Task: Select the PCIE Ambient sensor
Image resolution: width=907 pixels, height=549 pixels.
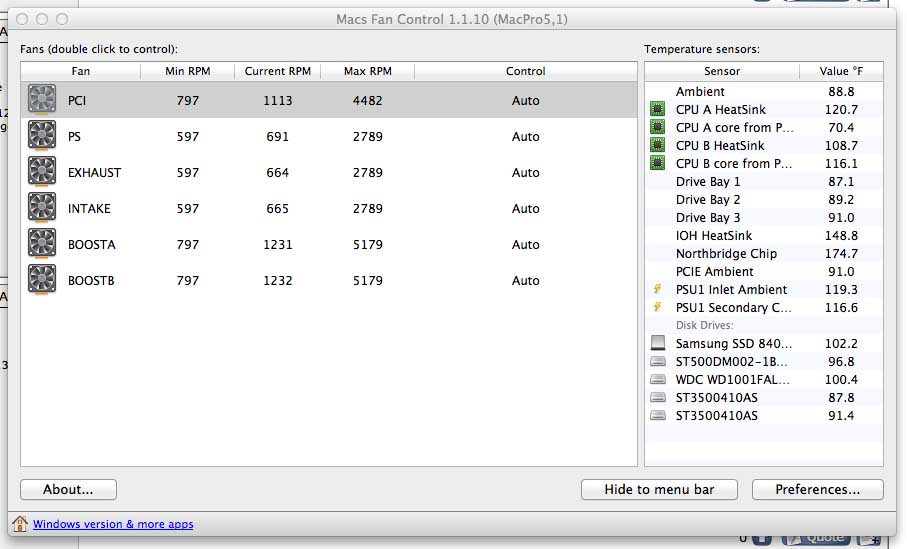Action: [x=764, y=271]
